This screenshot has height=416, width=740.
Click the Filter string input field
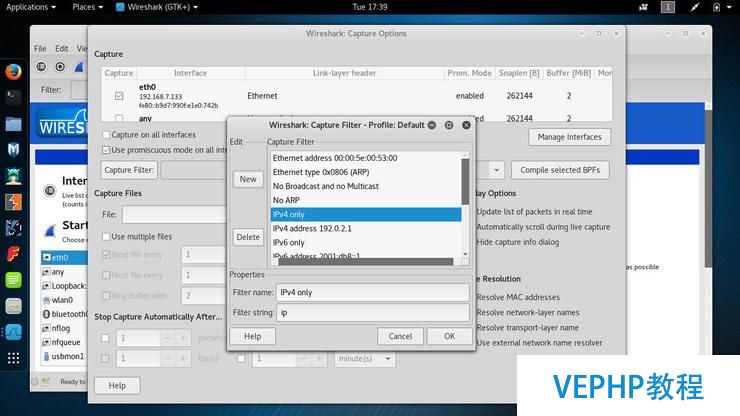[373, 313]
